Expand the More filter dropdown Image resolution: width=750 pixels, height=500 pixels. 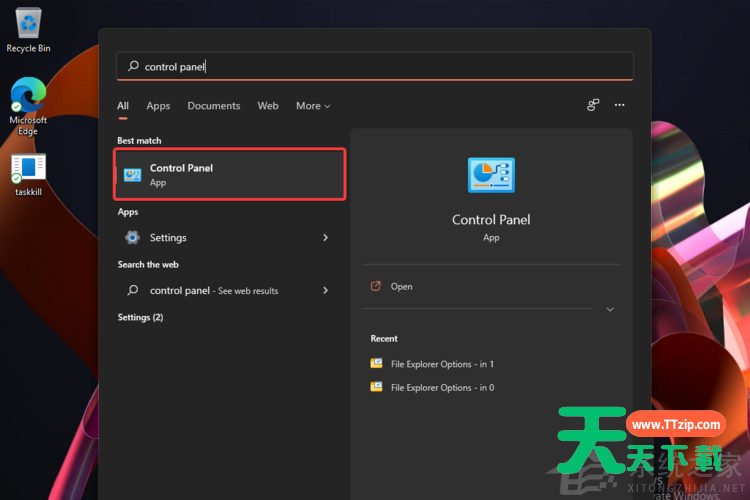(x=312, y=106)
